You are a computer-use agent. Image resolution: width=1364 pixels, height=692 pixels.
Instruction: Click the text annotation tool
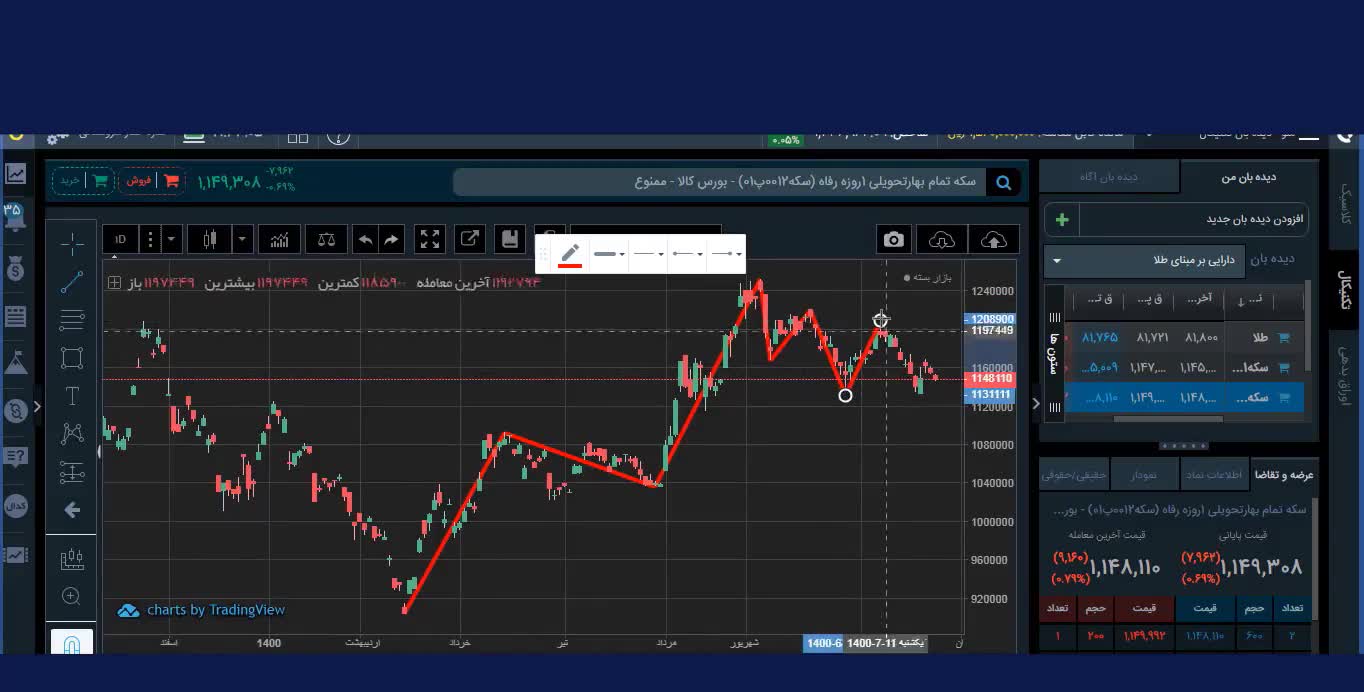click(x=72, y=396)
